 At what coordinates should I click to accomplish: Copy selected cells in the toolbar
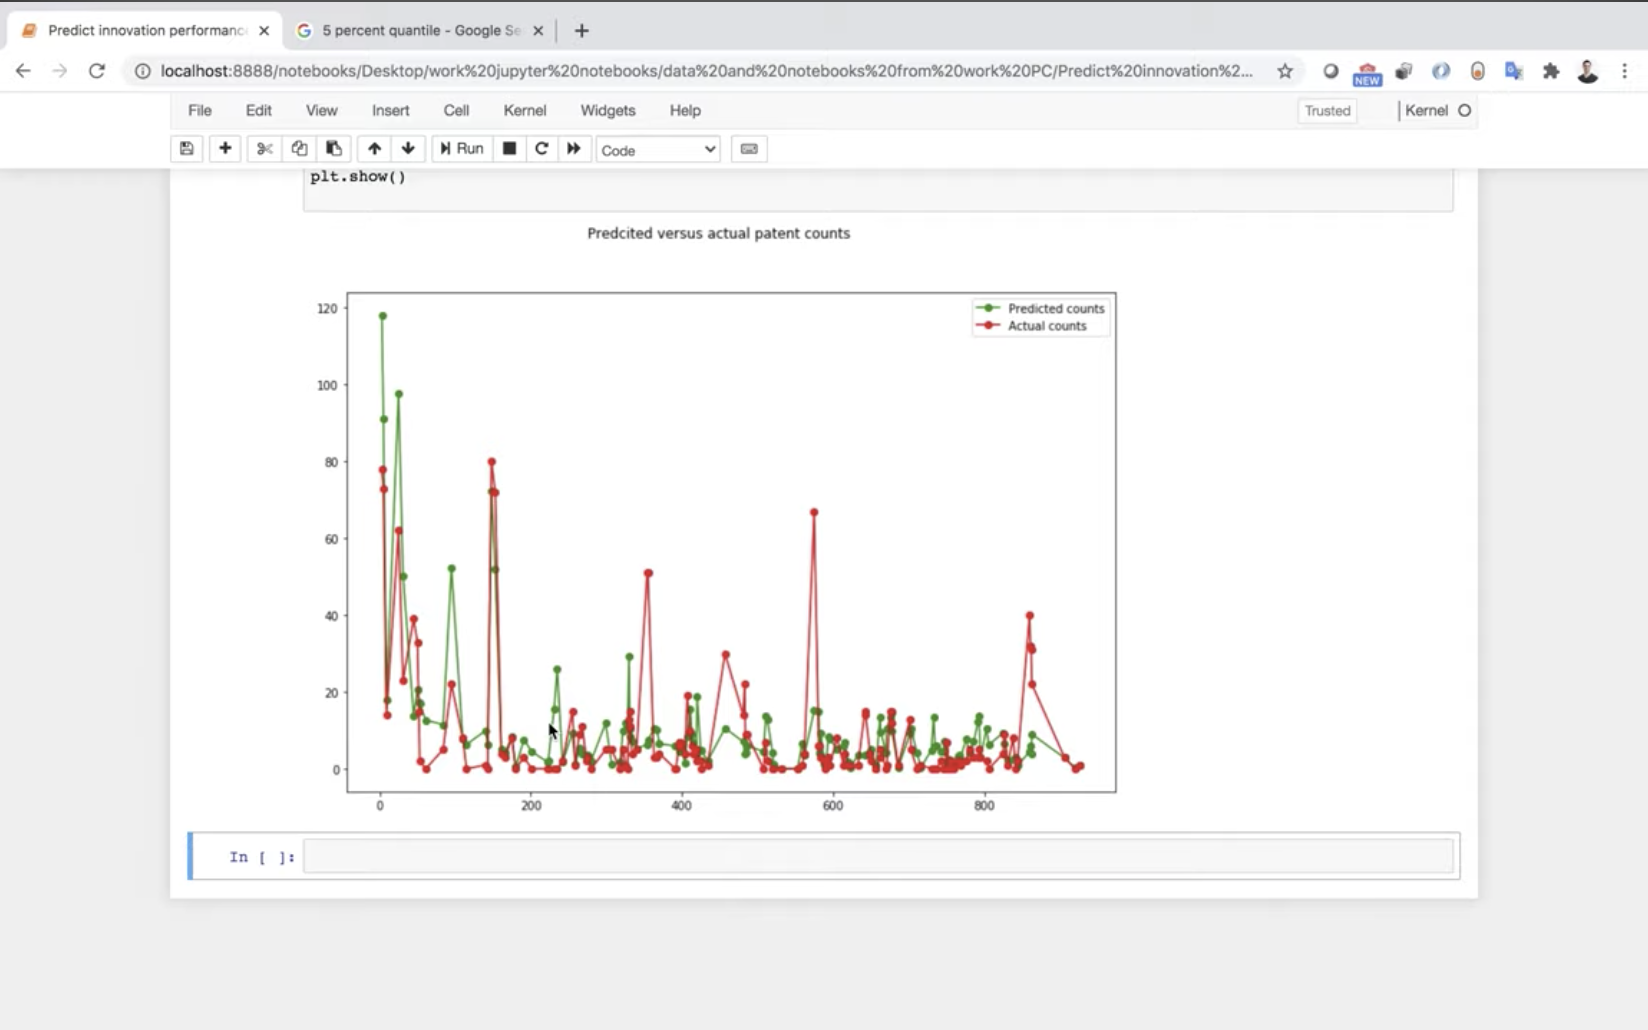pyautogui.click(x=299, y=149)
